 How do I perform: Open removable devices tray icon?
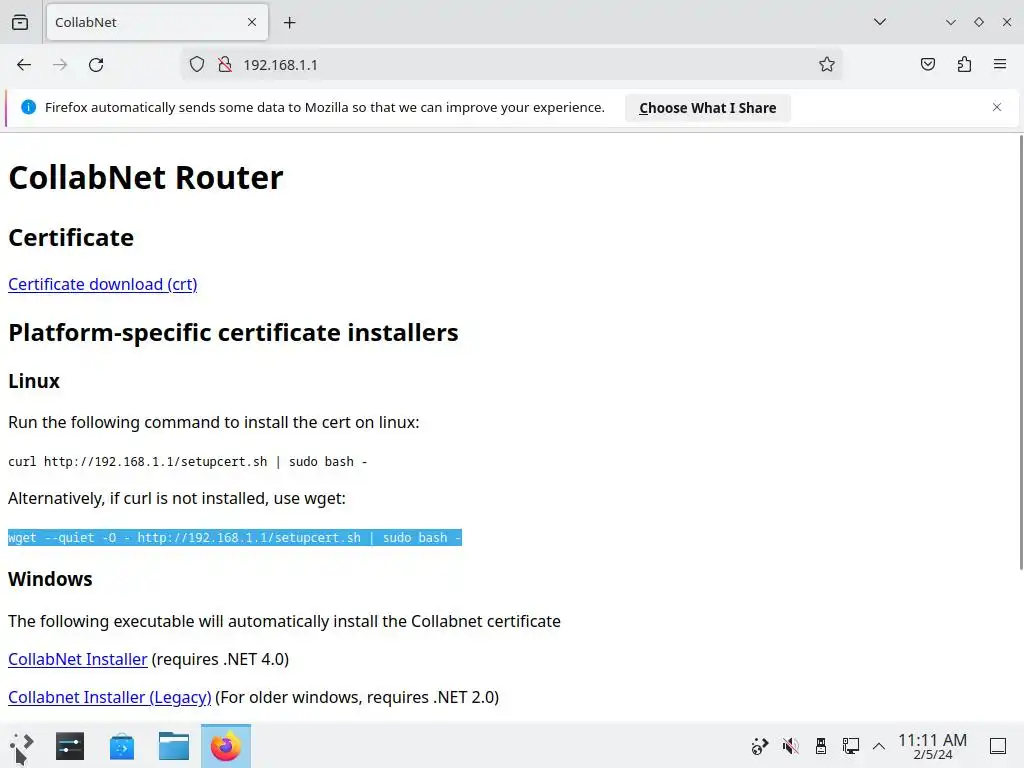coord(821,746)
